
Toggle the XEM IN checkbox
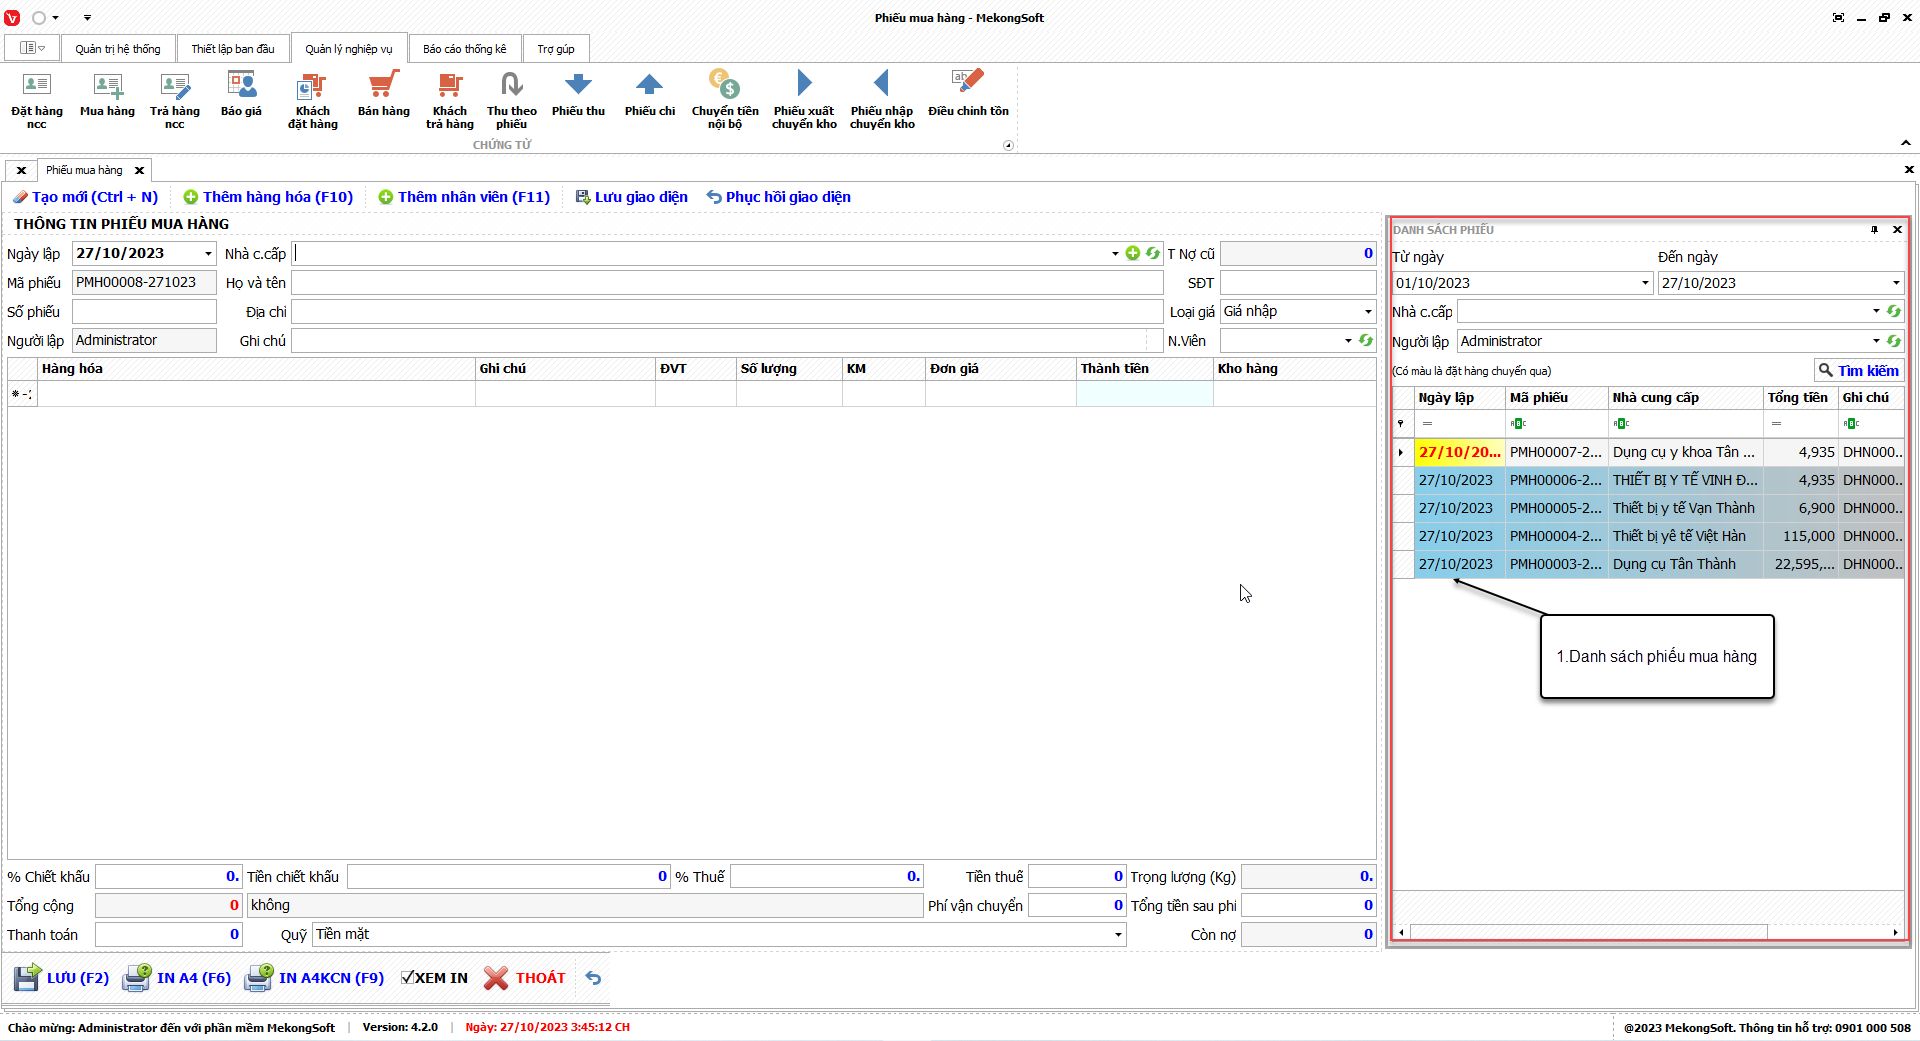tap(408, 978)
